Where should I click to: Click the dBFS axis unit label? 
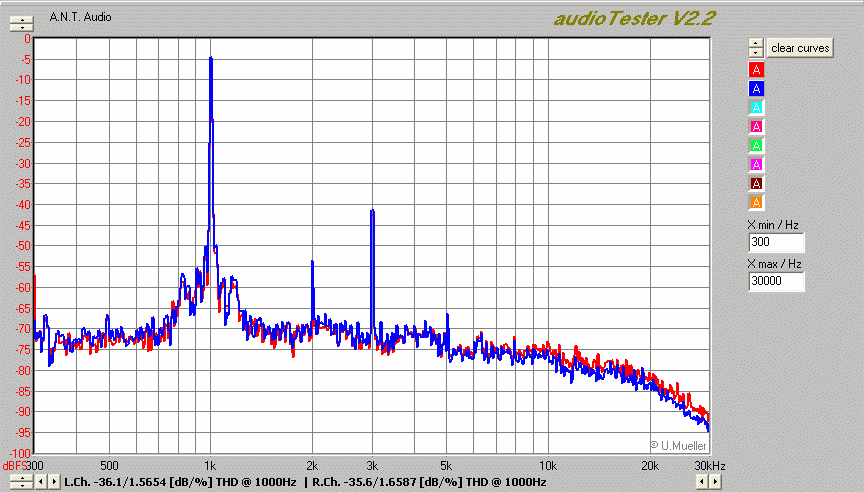(14, 466)
